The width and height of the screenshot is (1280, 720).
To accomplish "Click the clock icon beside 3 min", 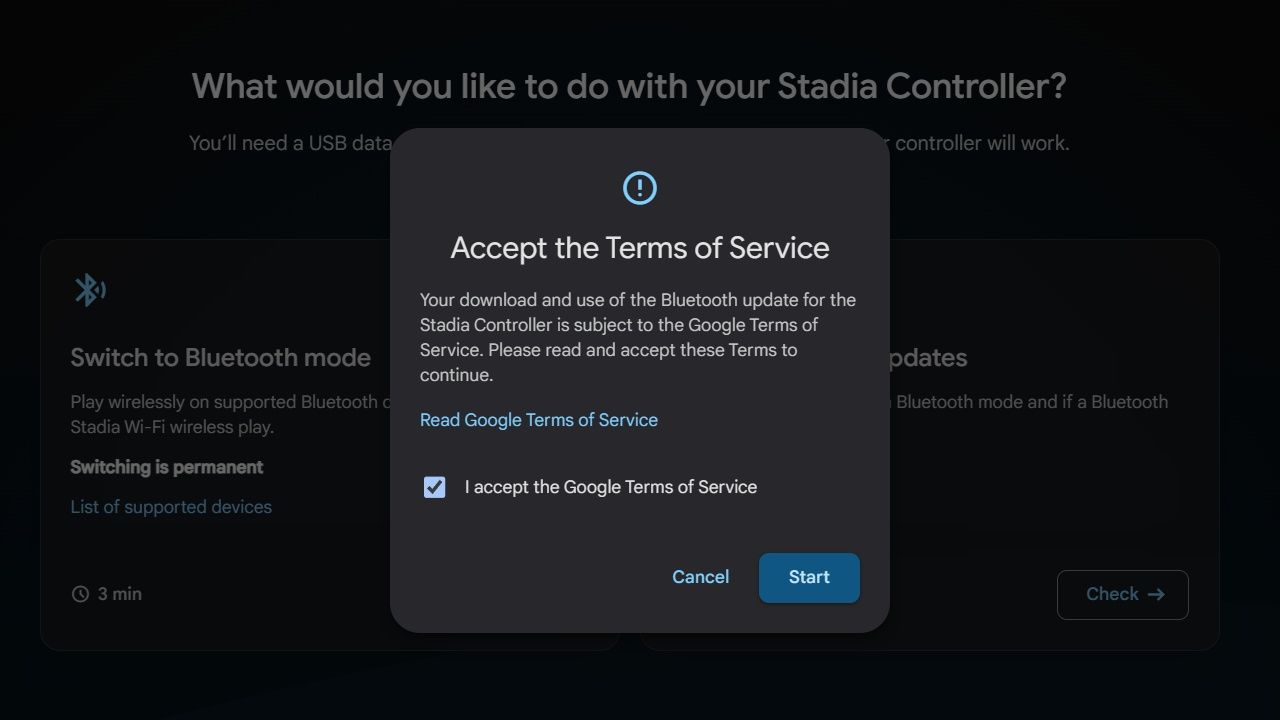I will pyautogui.click(x=80, y=594).
